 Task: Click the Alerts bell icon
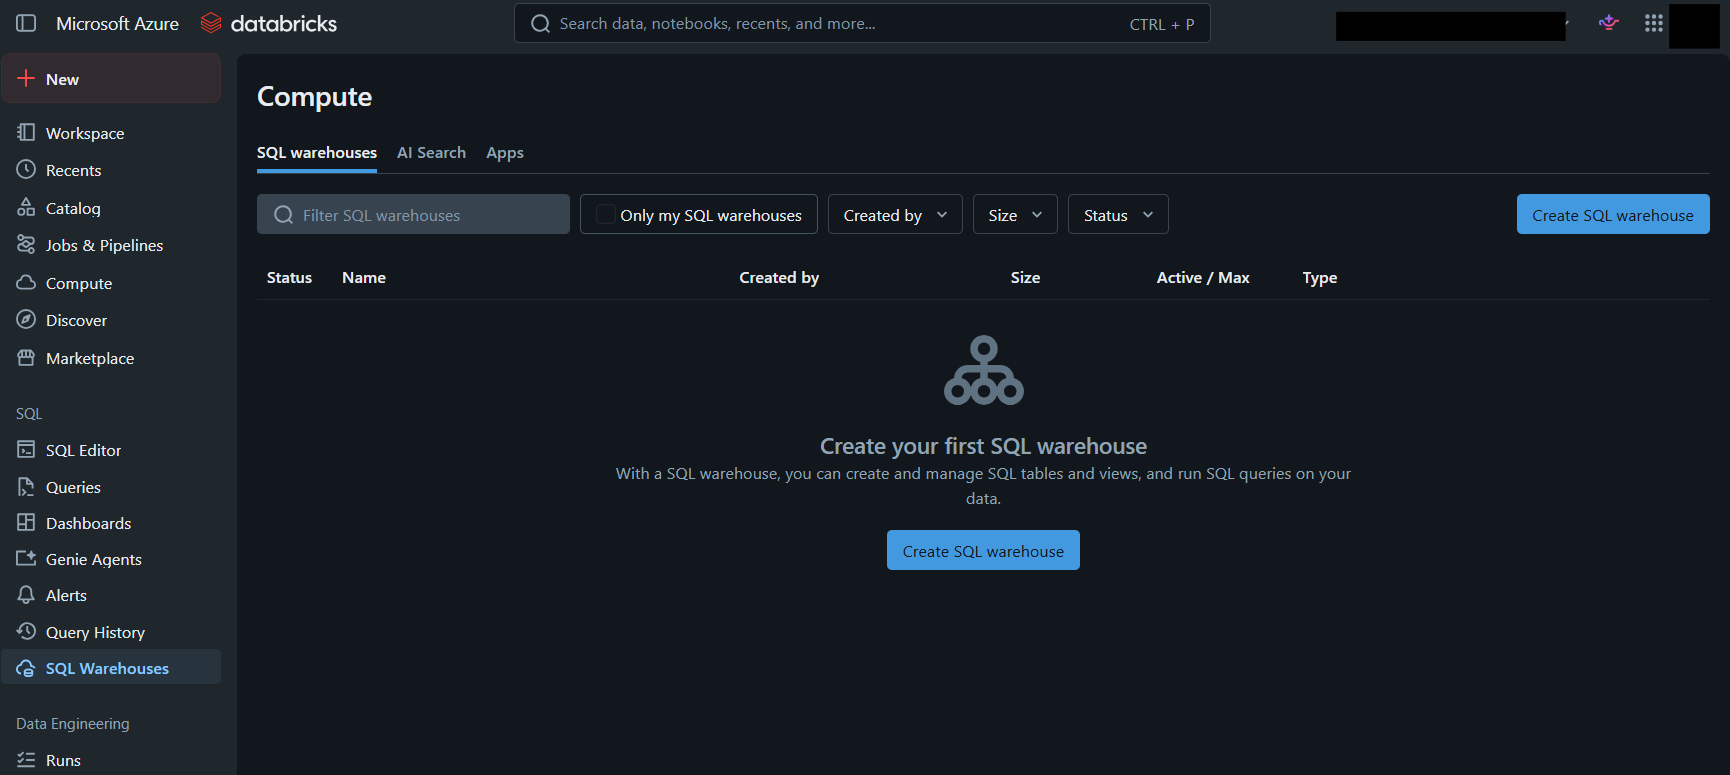(x=26, y=595)
